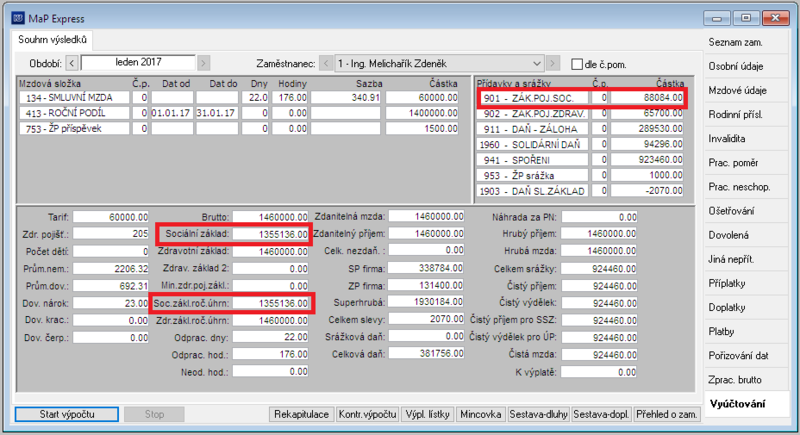The height and width of the screenshot is (435, 800).
Task: Select row 134 - SMLUVNÍ MZDA
Action: point(239,97)
